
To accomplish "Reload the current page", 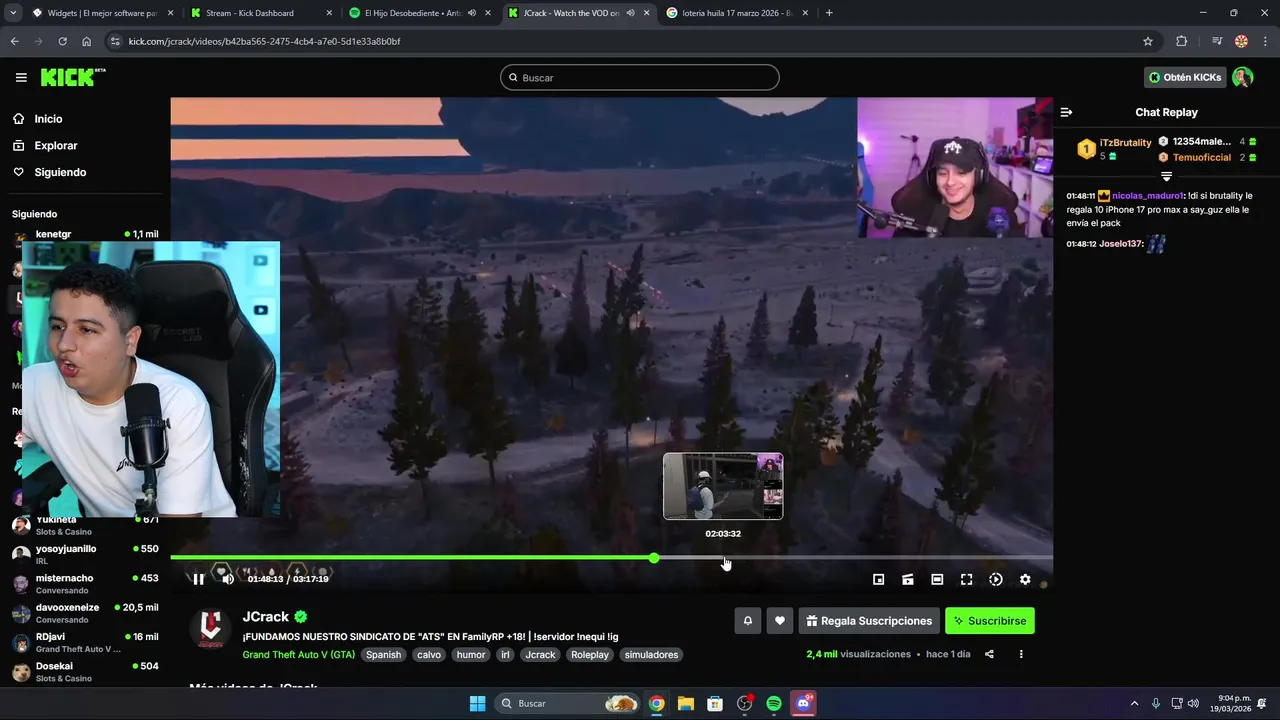I will tap(62, 41).
